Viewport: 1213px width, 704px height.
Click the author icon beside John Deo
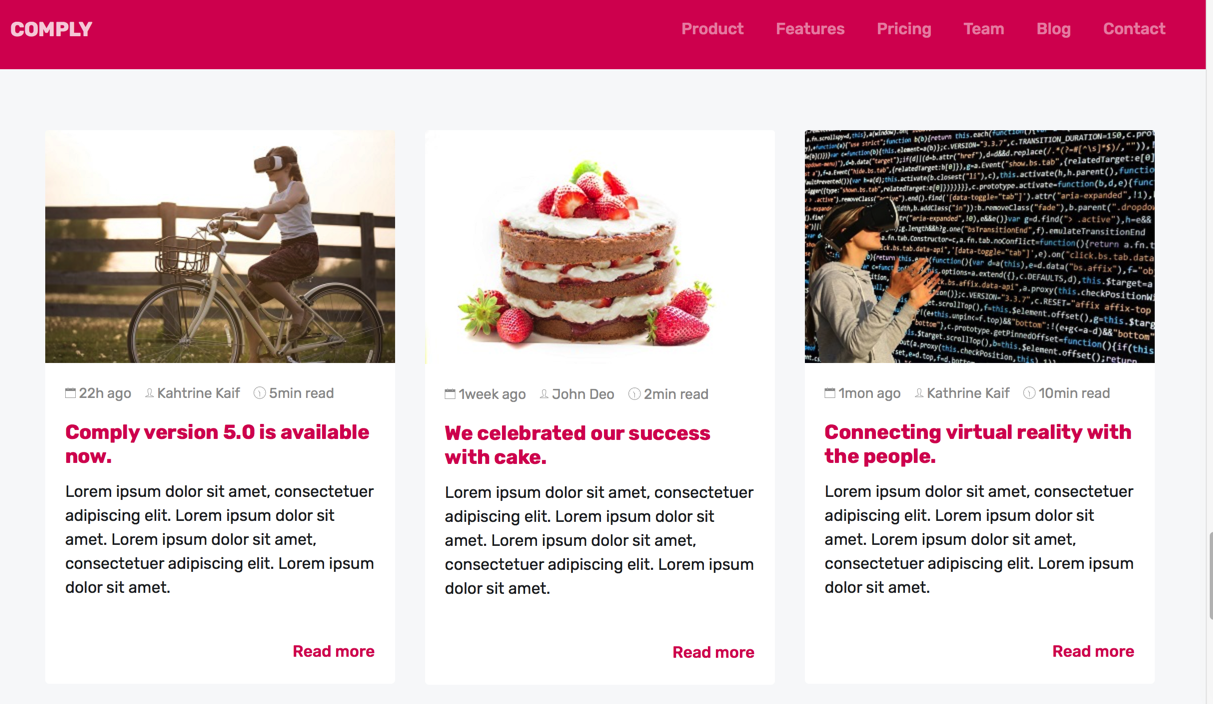544,394
